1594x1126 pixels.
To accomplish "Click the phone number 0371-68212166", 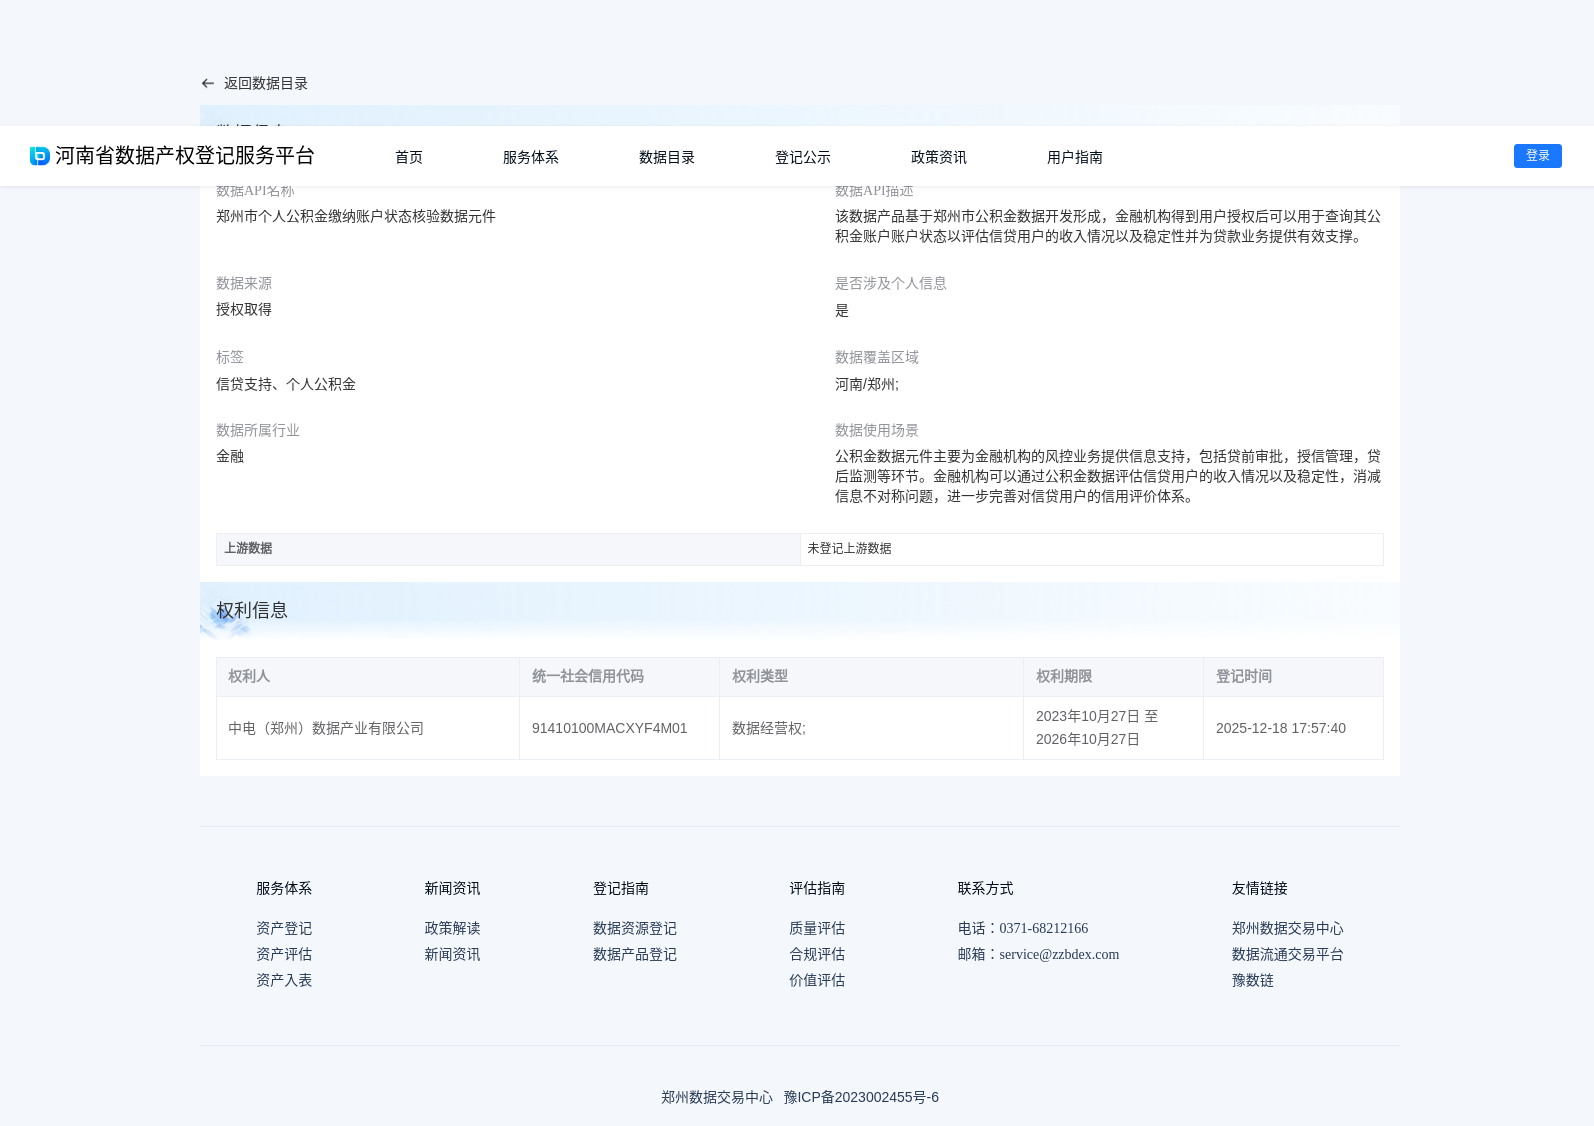I will (x=1043, y=929).
